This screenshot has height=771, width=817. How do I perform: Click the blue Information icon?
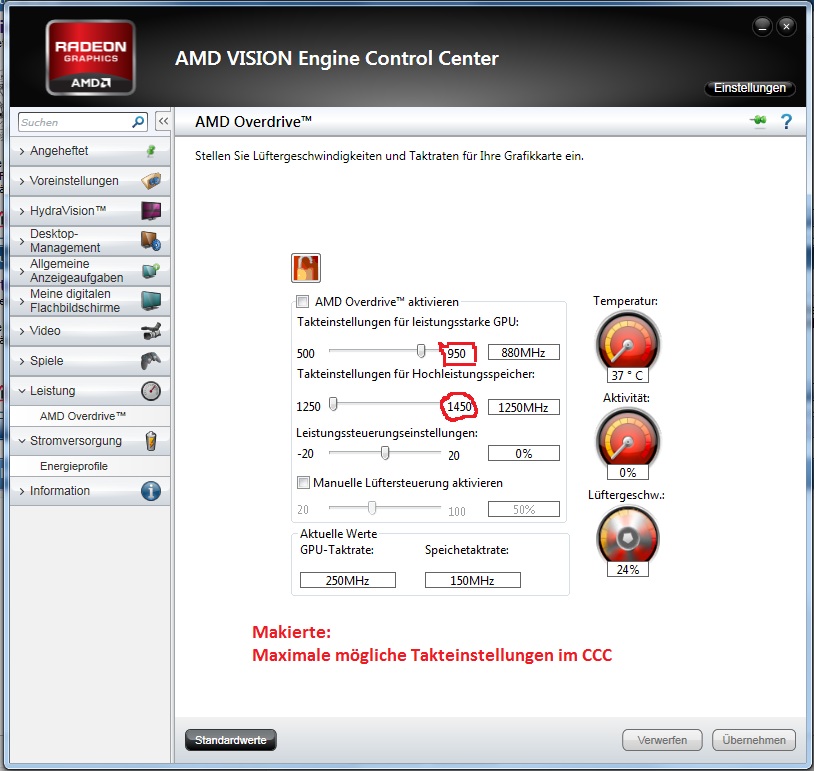click(x=151, y=491)
